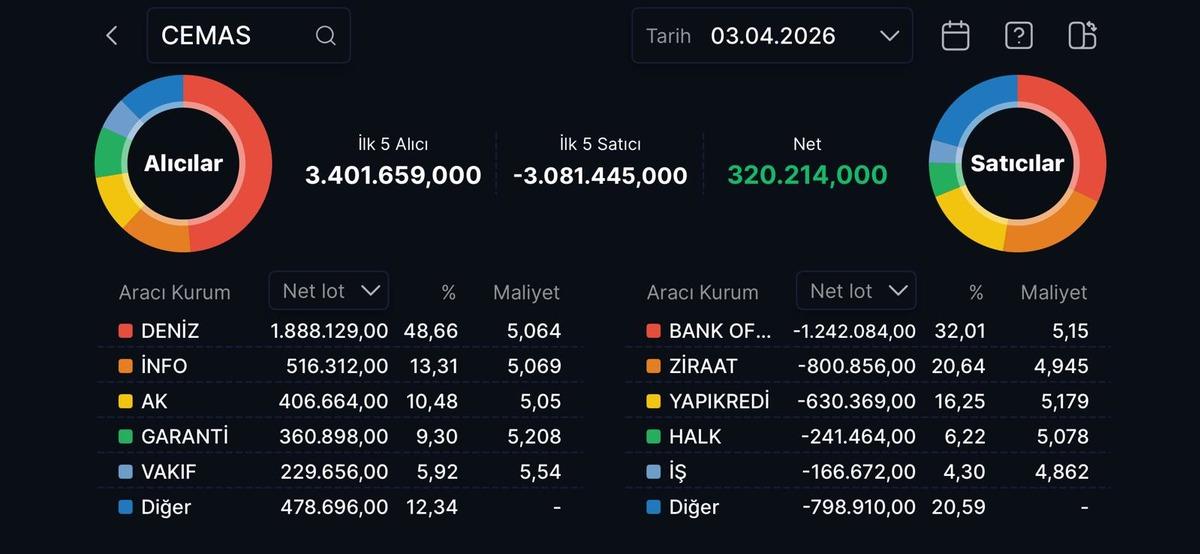The image size is (1200, 554).
Task: Select the BANK OF... seller row
Action: pos(866,331)
